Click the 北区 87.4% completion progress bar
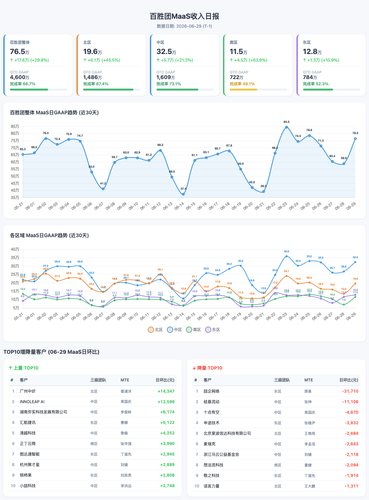369x500 pixels. point(112,89)
